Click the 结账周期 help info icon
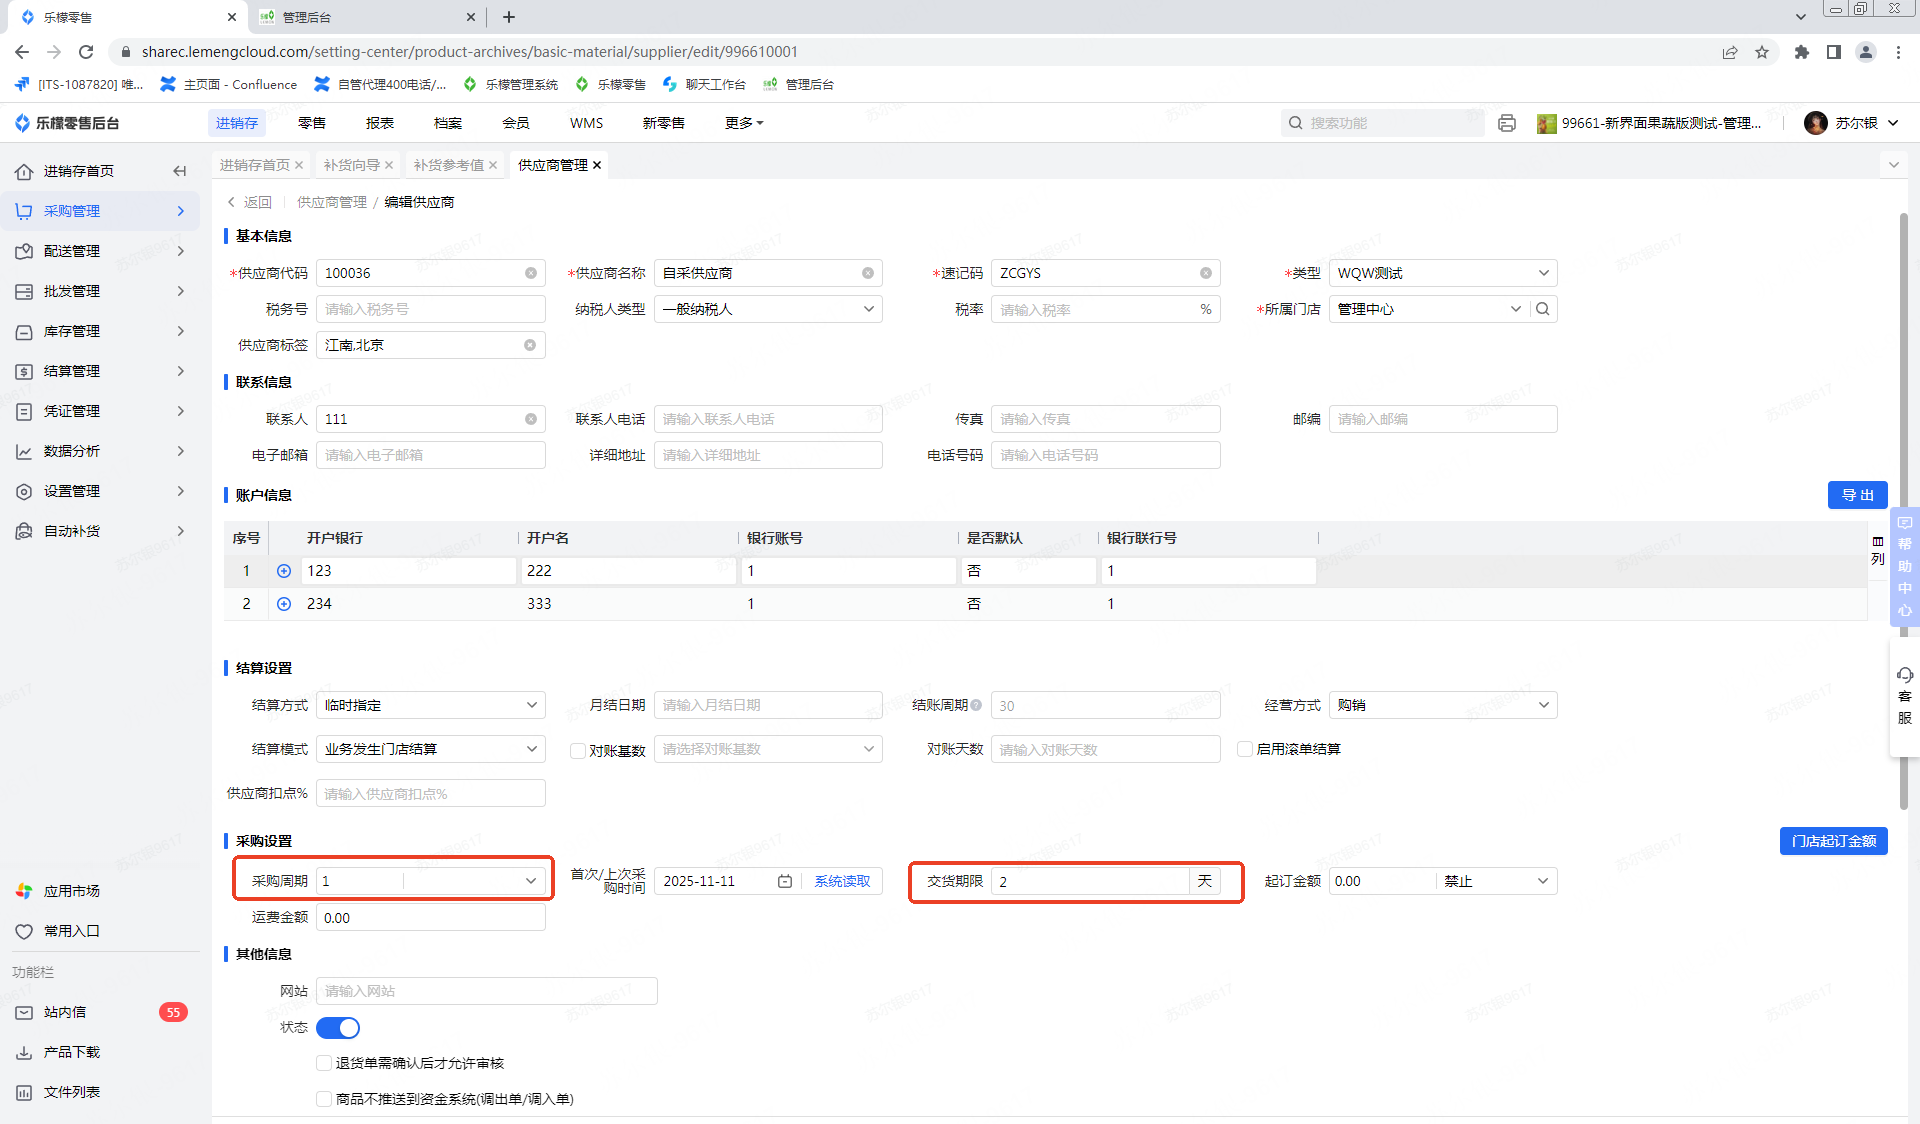1920x1124 pixels. [976, 705]
